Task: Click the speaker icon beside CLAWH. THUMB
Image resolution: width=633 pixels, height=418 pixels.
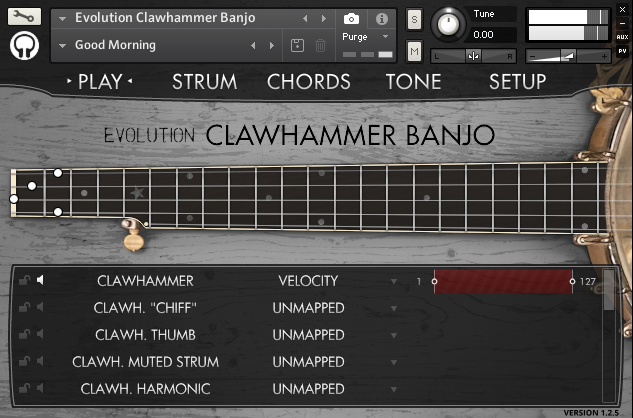Action: pyautogui.click(x=40, y=334)
